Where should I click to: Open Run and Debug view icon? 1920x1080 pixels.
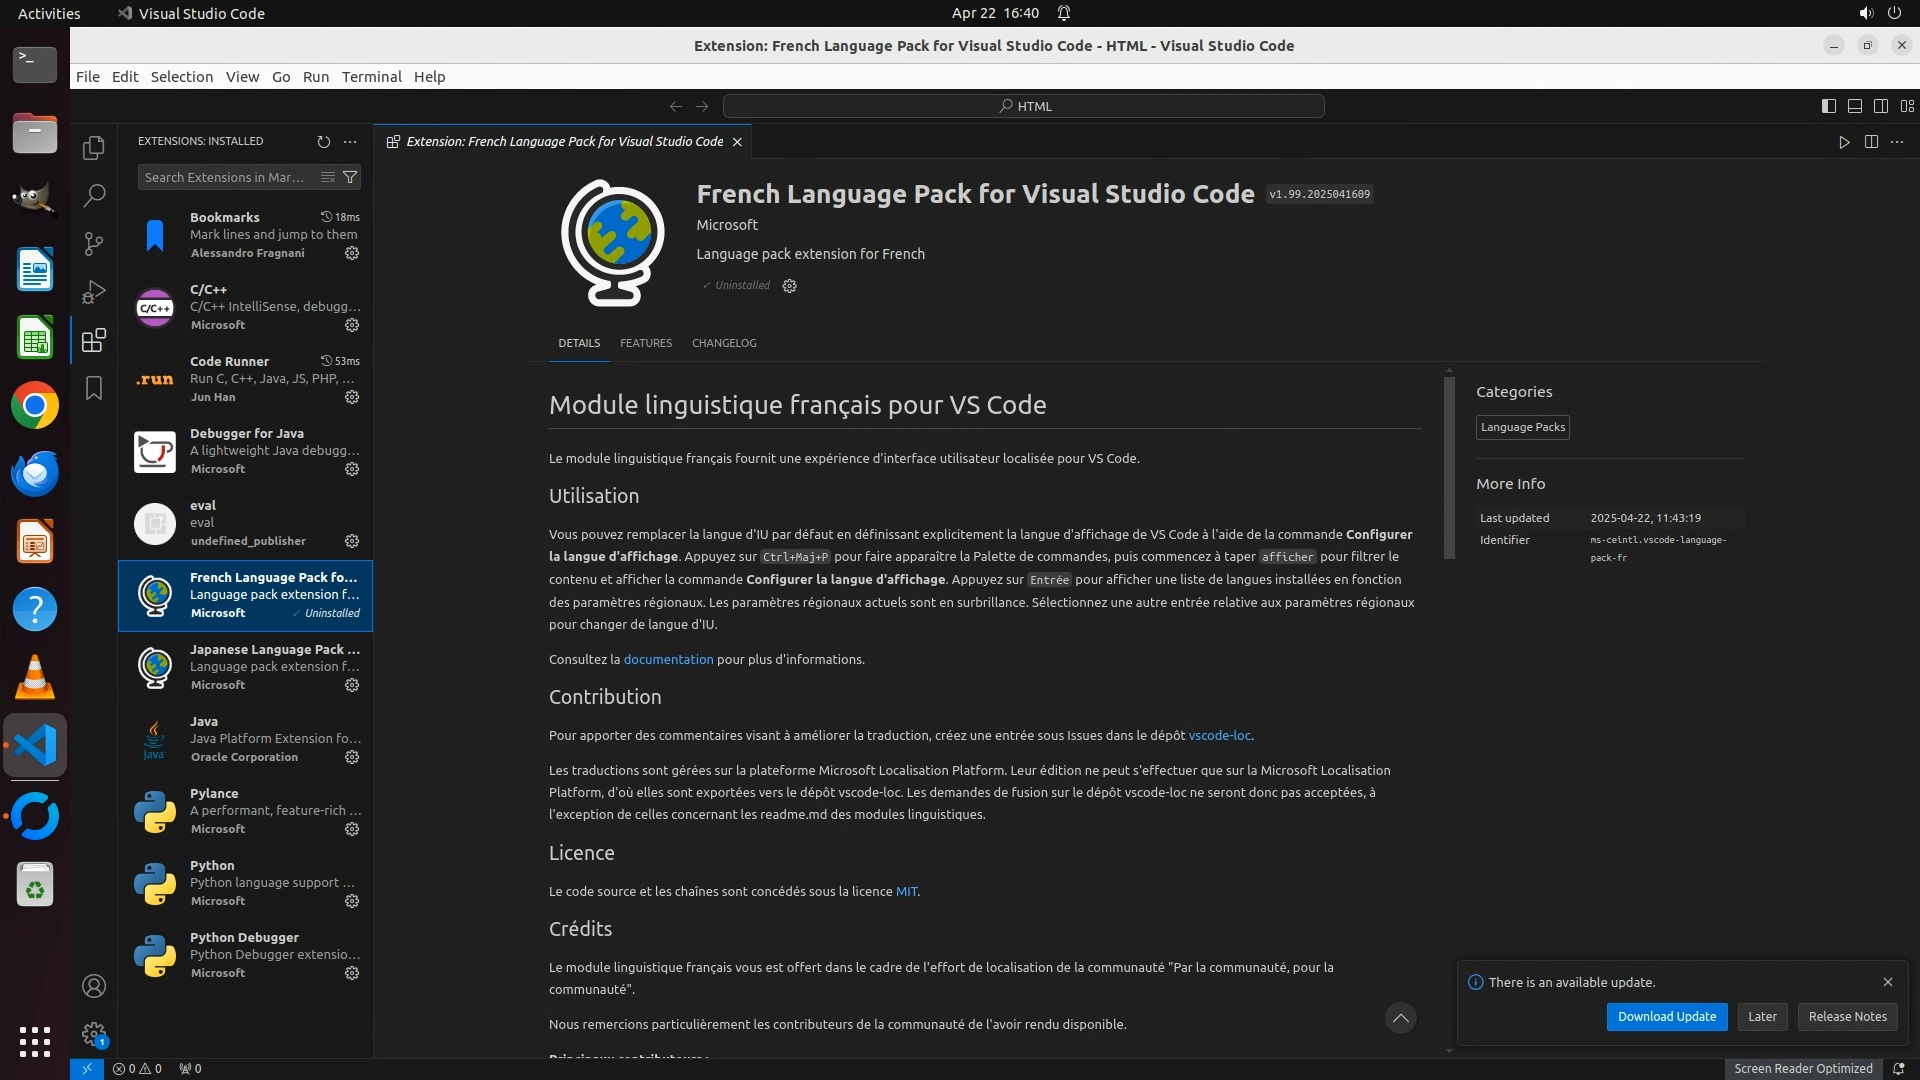[94, 292]
